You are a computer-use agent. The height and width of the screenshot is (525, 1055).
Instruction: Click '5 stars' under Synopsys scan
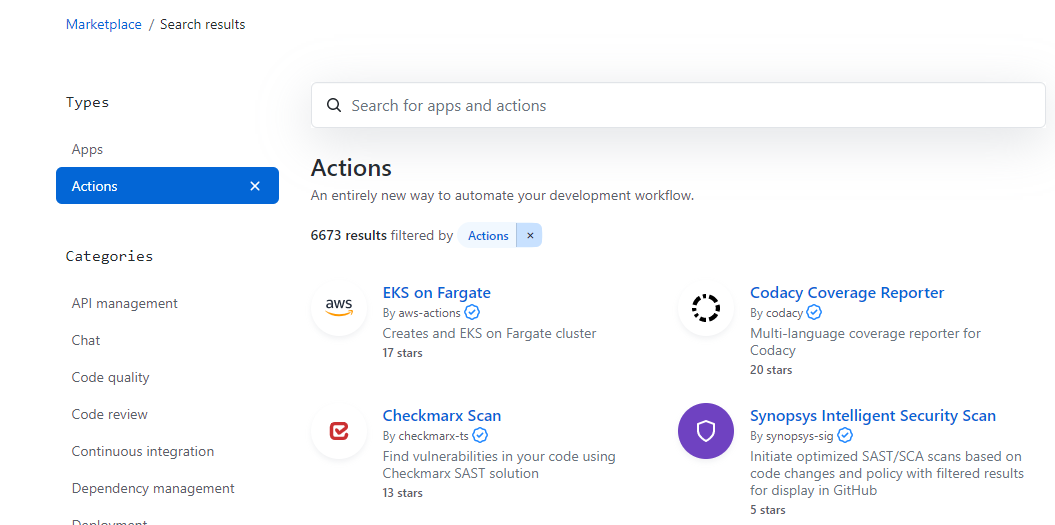(768, 510)
